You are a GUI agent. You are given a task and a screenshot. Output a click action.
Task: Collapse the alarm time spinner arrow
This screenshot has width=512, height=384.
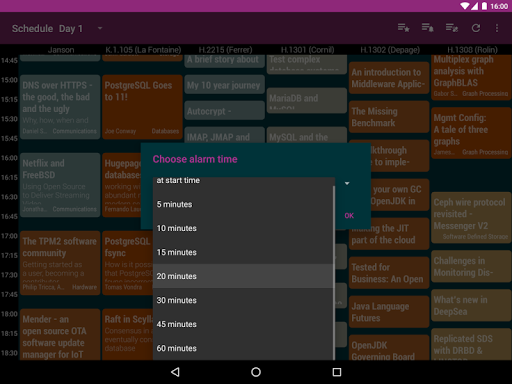[x=347, y=183]
